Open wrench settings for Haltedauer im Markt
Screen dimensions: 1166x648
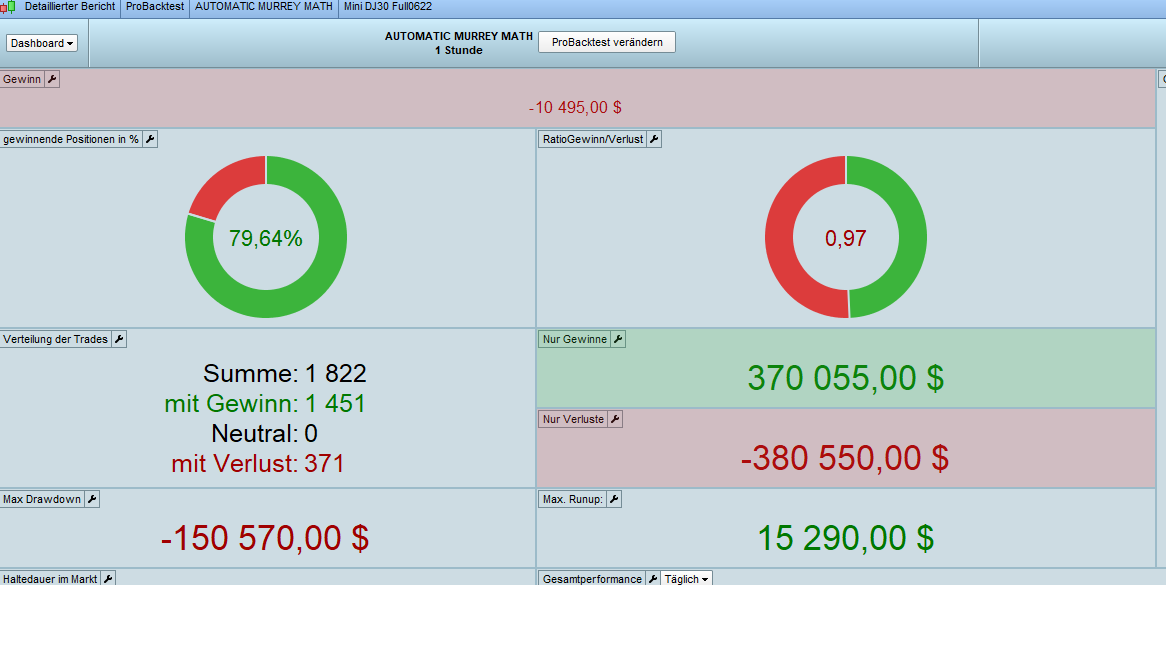(x=108, y=579)
